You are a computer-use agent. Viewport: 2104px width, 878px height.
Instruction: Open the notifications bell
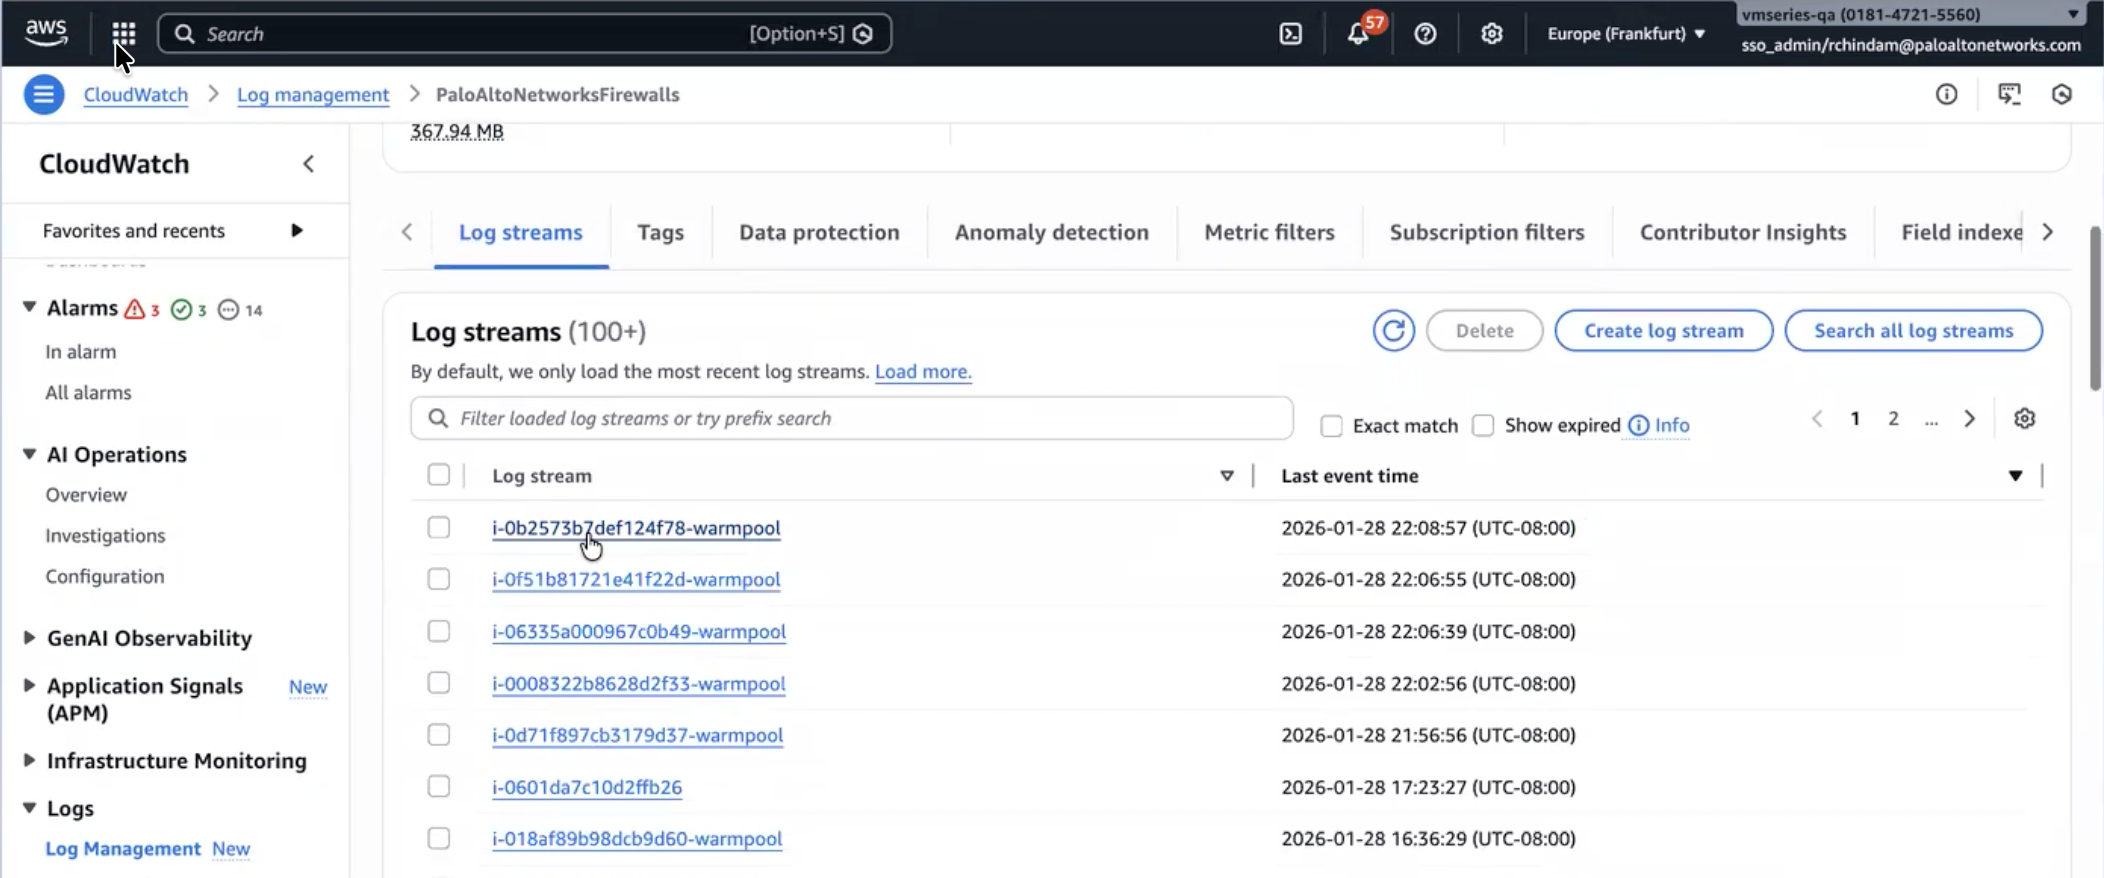[x=1357, y=34]
